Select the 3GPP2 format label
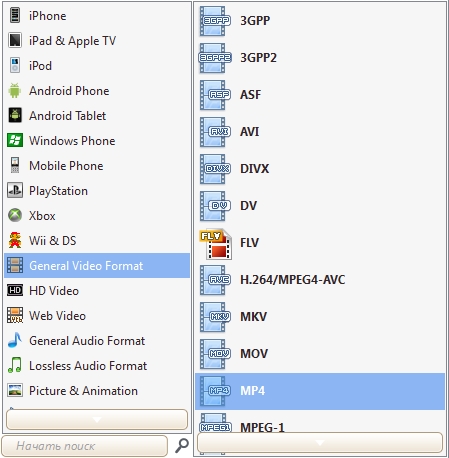 pyautogui.click(x=258, y=58)
